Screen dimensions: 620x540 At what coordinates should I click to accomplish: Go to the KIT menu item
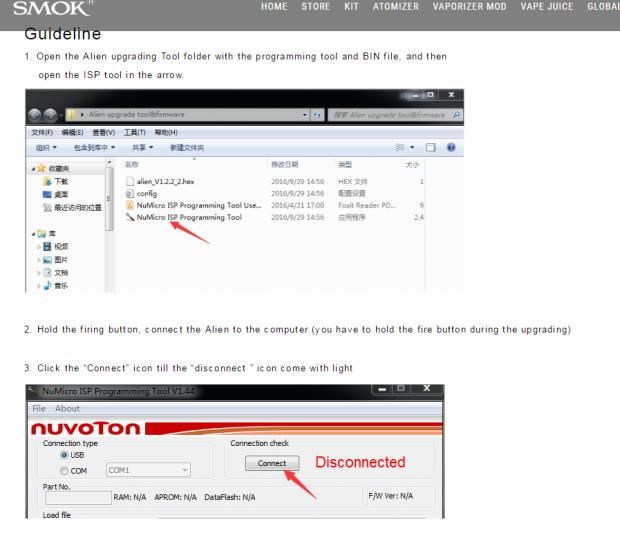[351, 7]
